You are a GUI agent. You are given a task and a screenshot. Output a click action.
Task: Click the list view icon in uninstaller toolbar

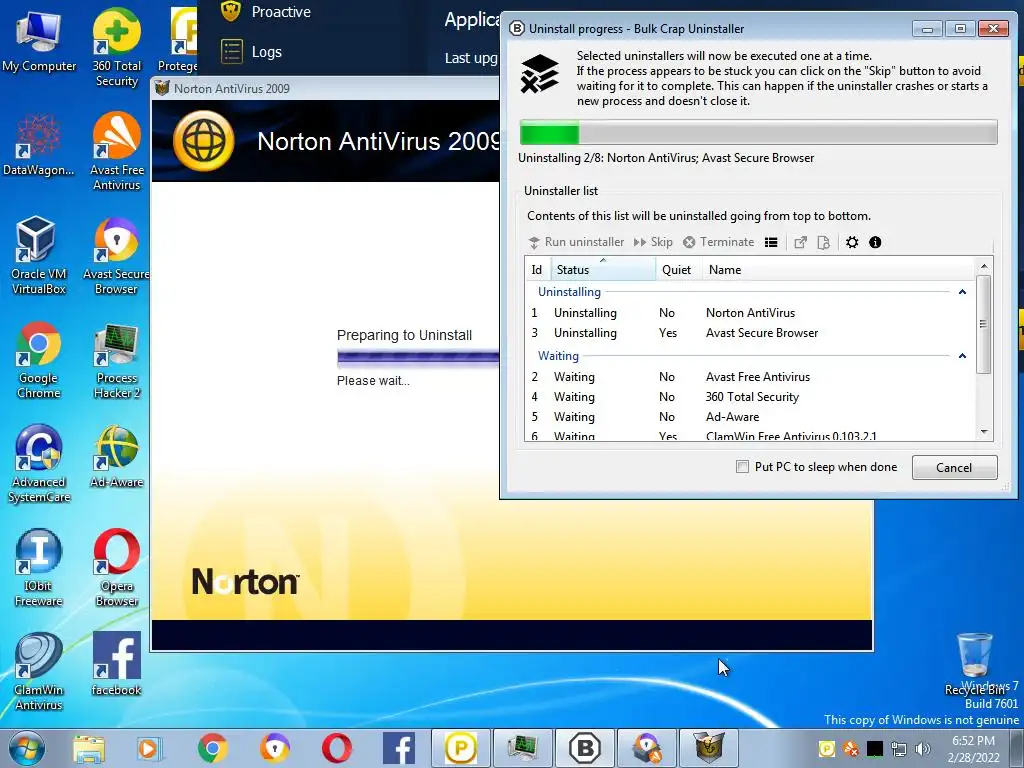(x=771, y=242)
